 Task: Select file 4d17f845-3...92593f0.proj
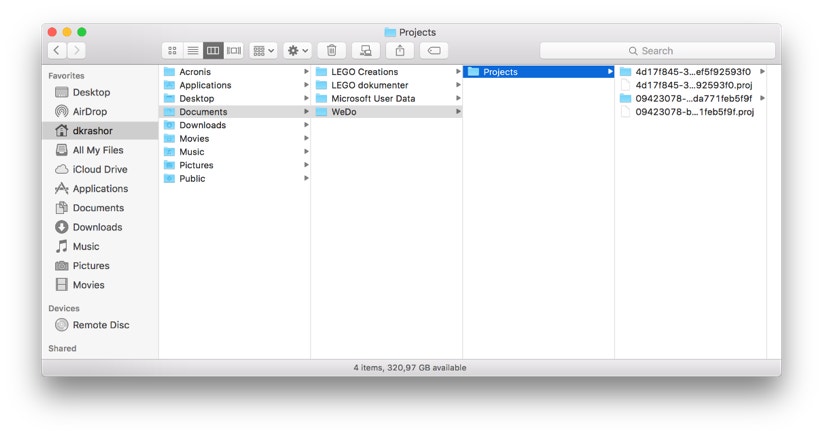[692, 85]
